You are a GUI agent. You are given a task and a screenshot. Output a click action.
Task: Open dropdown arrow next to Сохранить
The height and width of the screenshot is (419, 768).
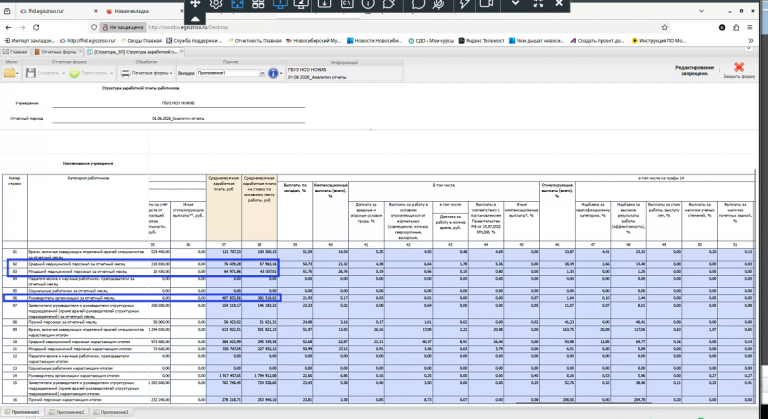64,74
